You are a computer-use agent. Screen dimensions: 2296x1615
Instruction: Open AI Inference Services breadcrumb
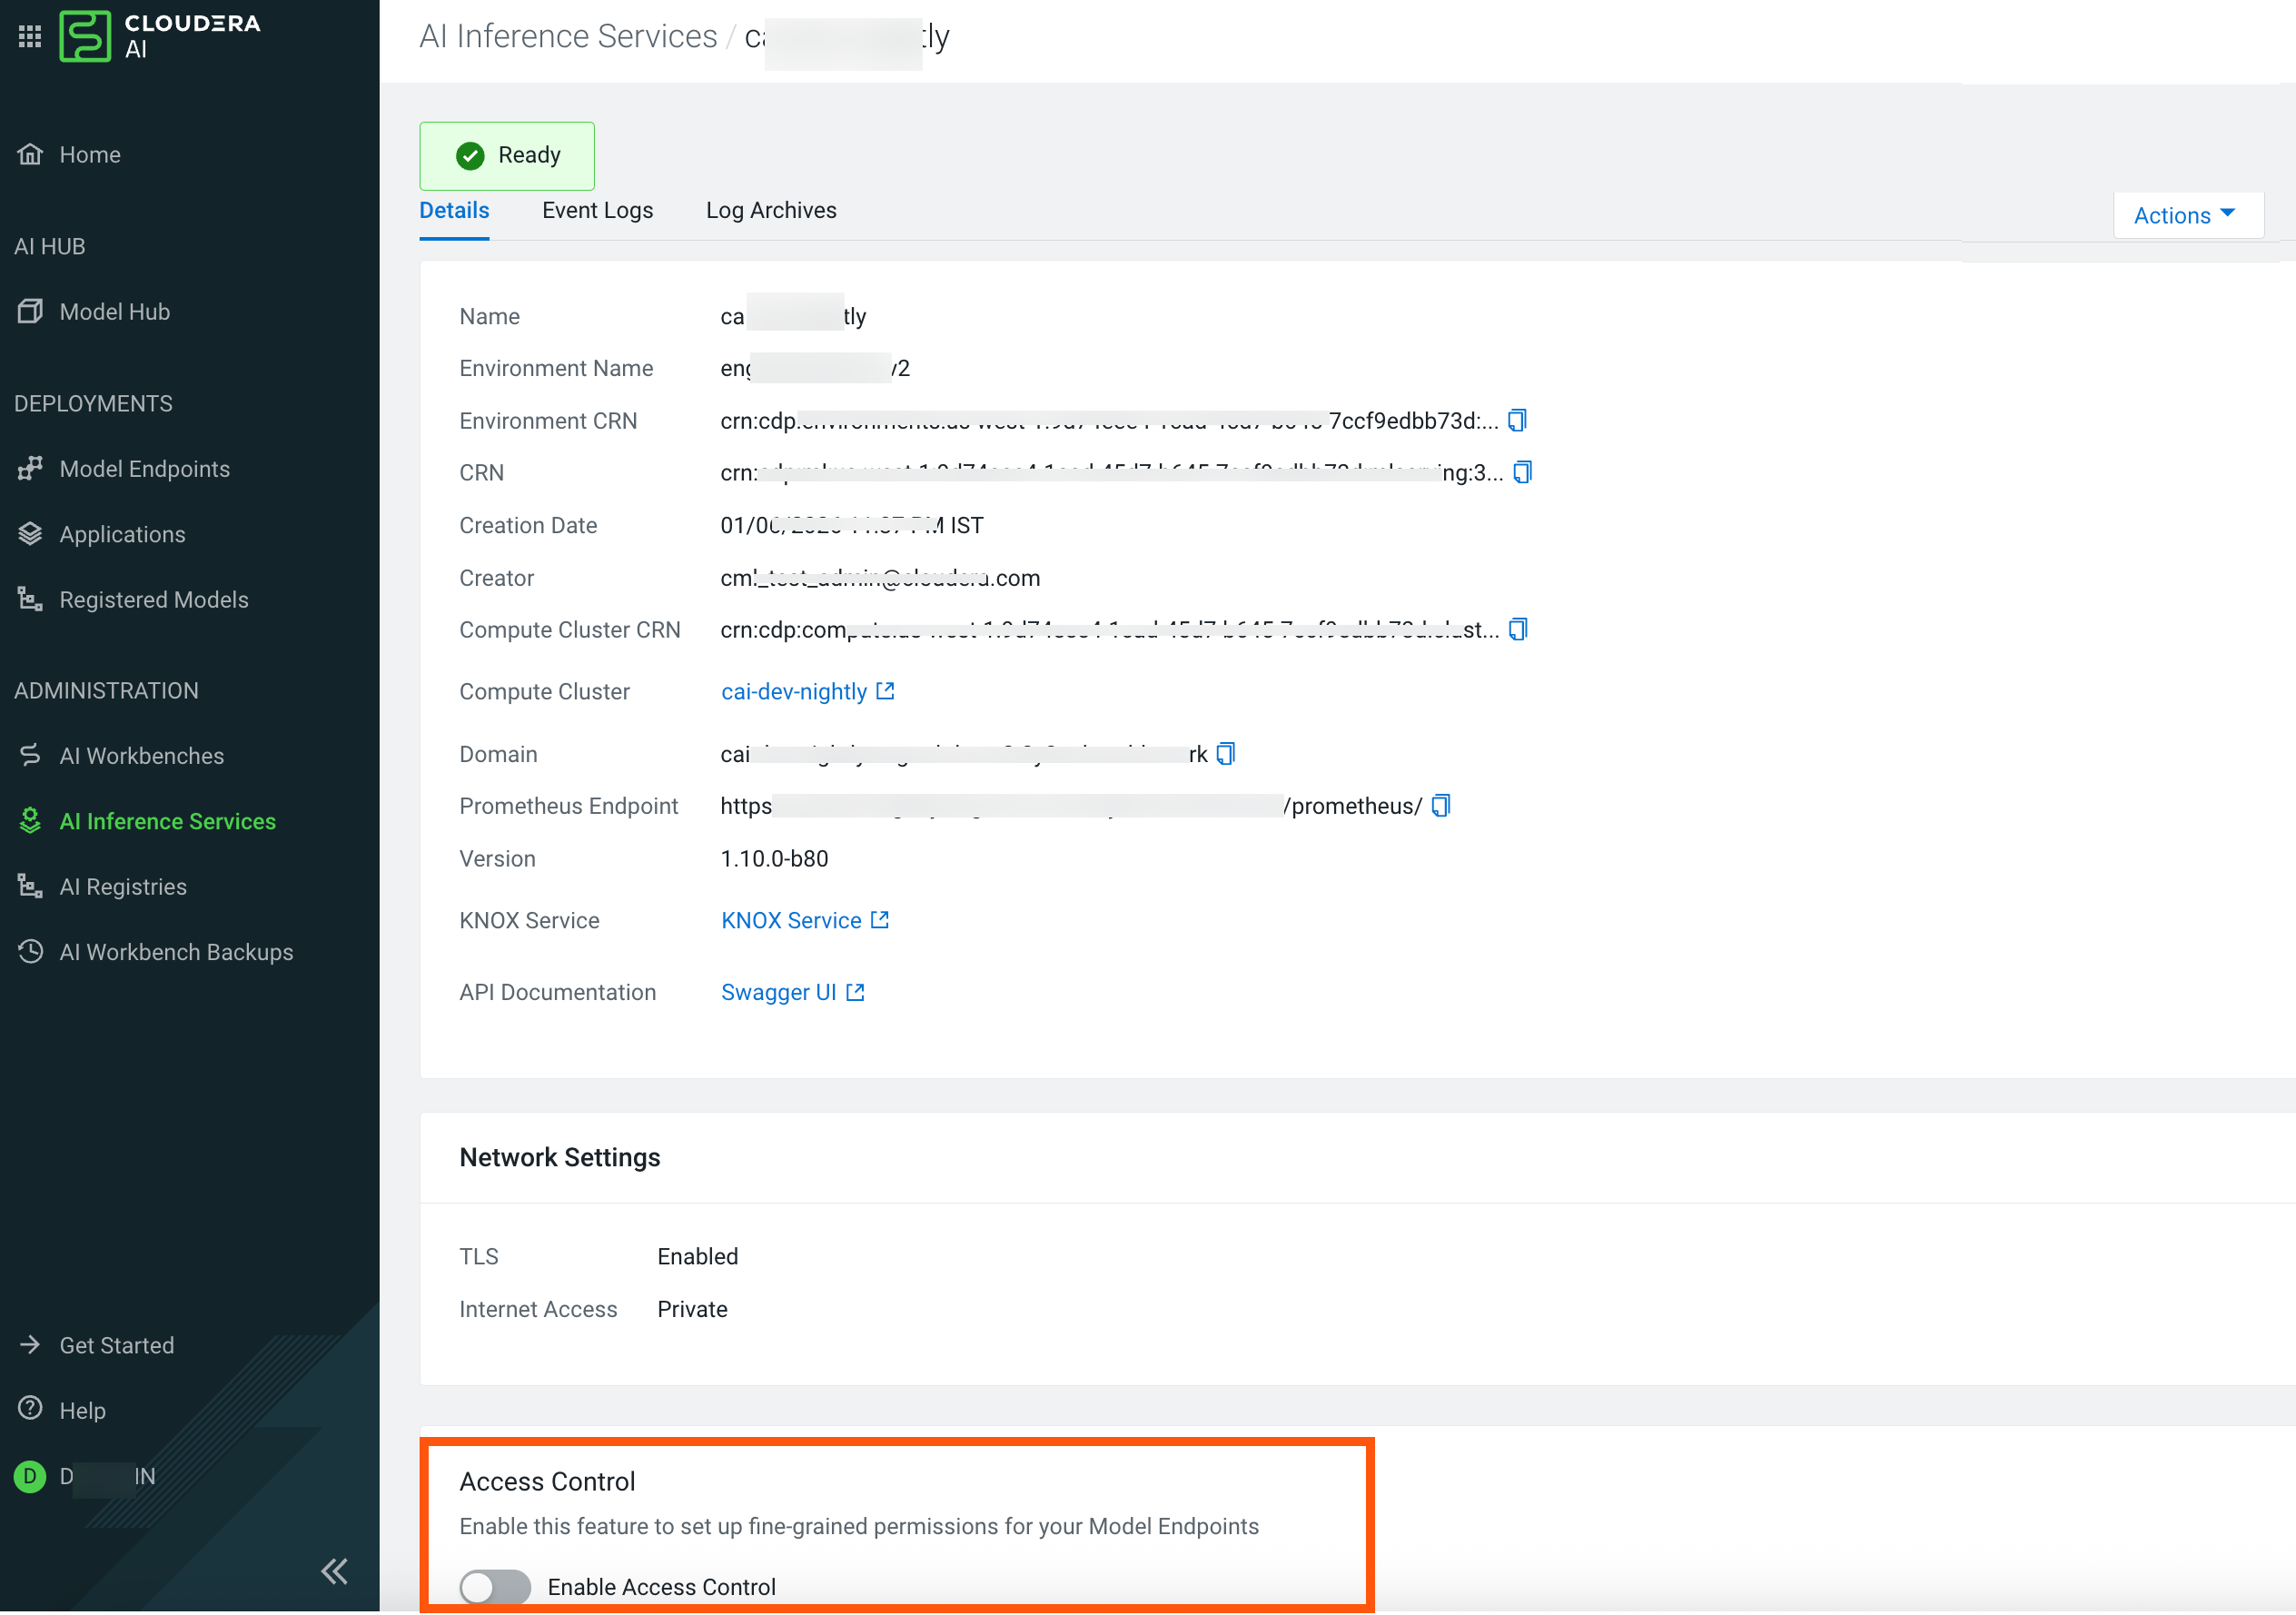point(568,37)
